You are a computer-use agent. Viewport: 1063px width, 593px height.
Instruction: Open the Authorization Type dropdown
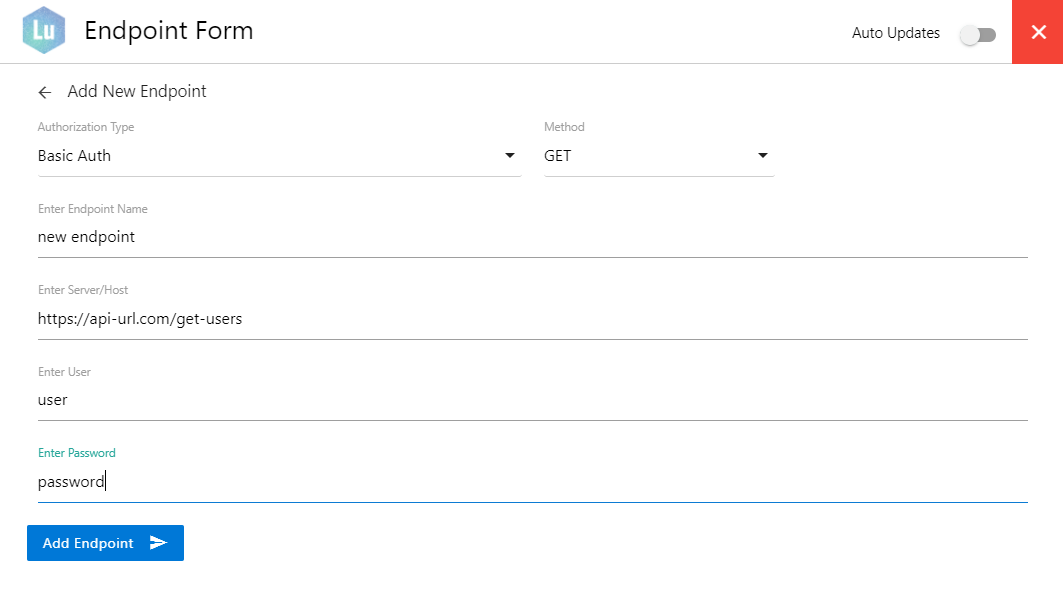[x=279, y=156]
